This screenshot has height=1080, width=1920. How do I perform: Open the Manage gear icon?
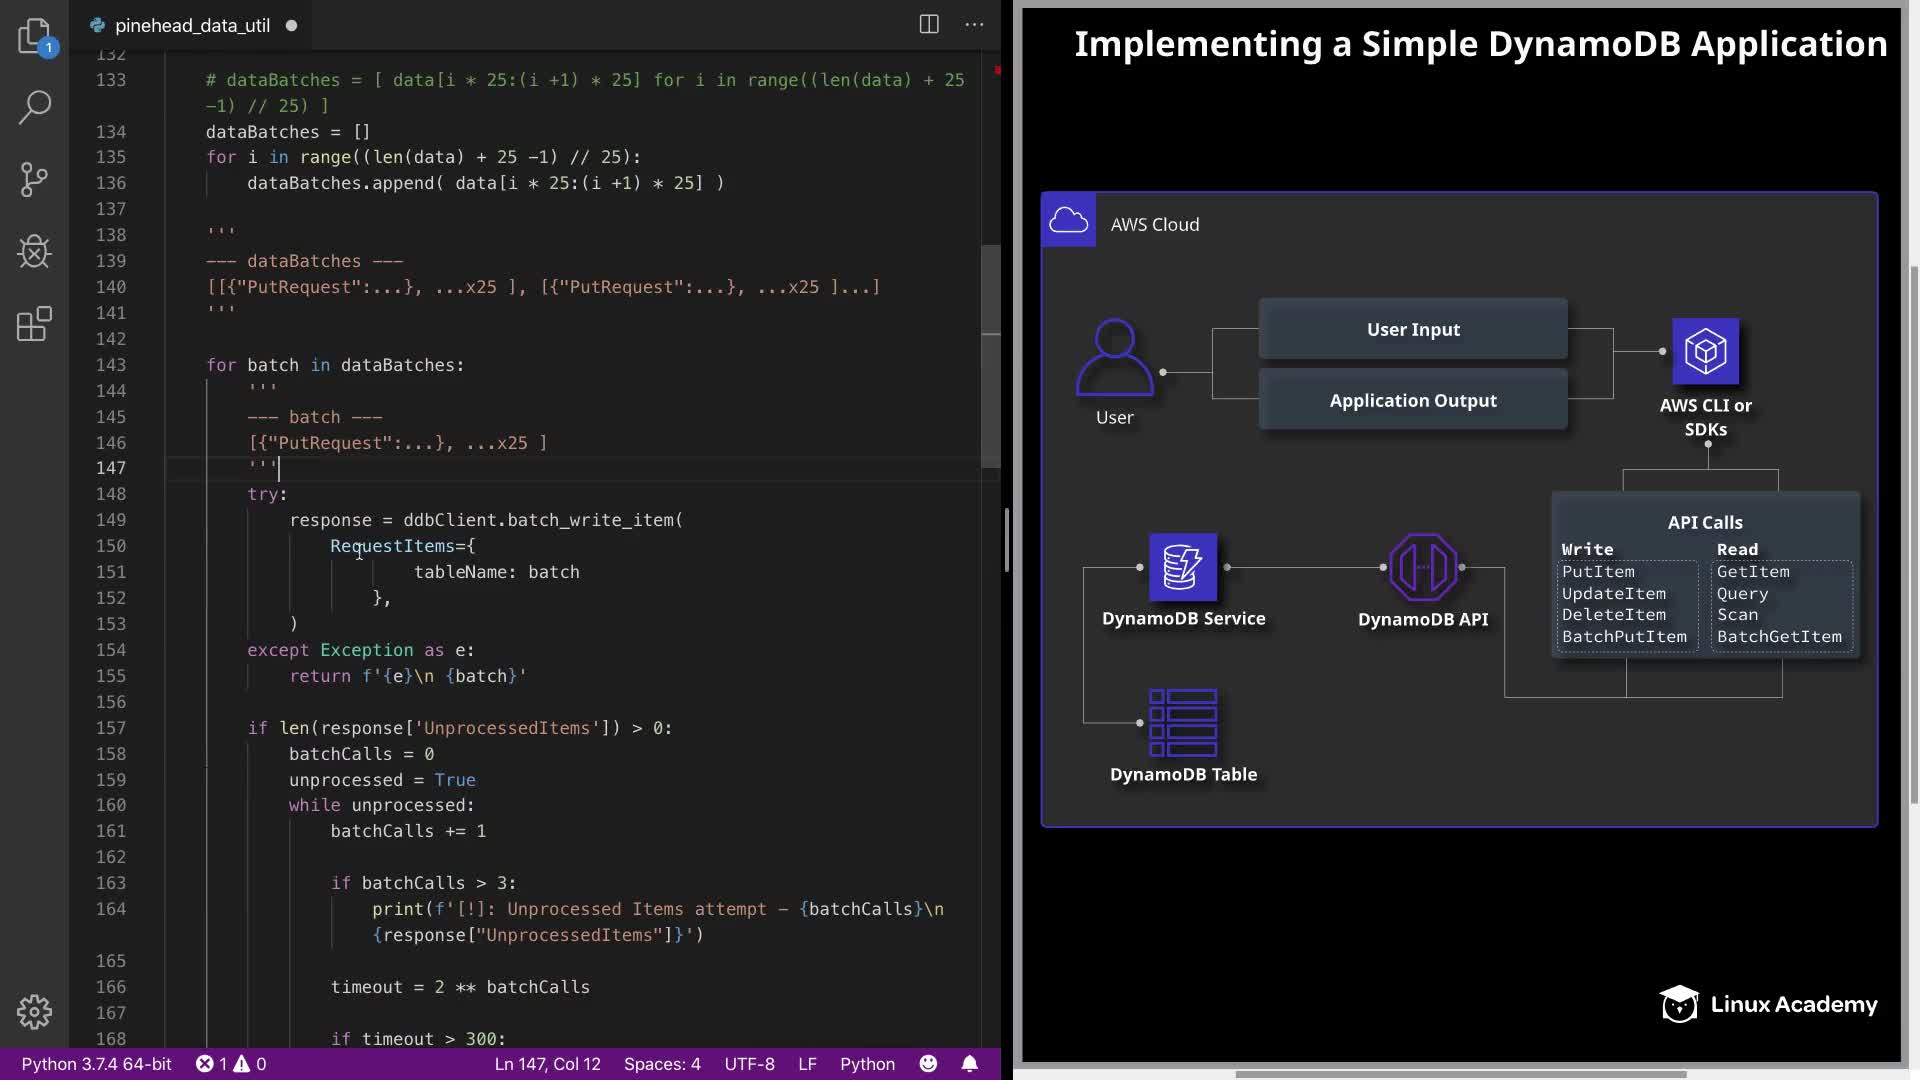(35, 1012)
